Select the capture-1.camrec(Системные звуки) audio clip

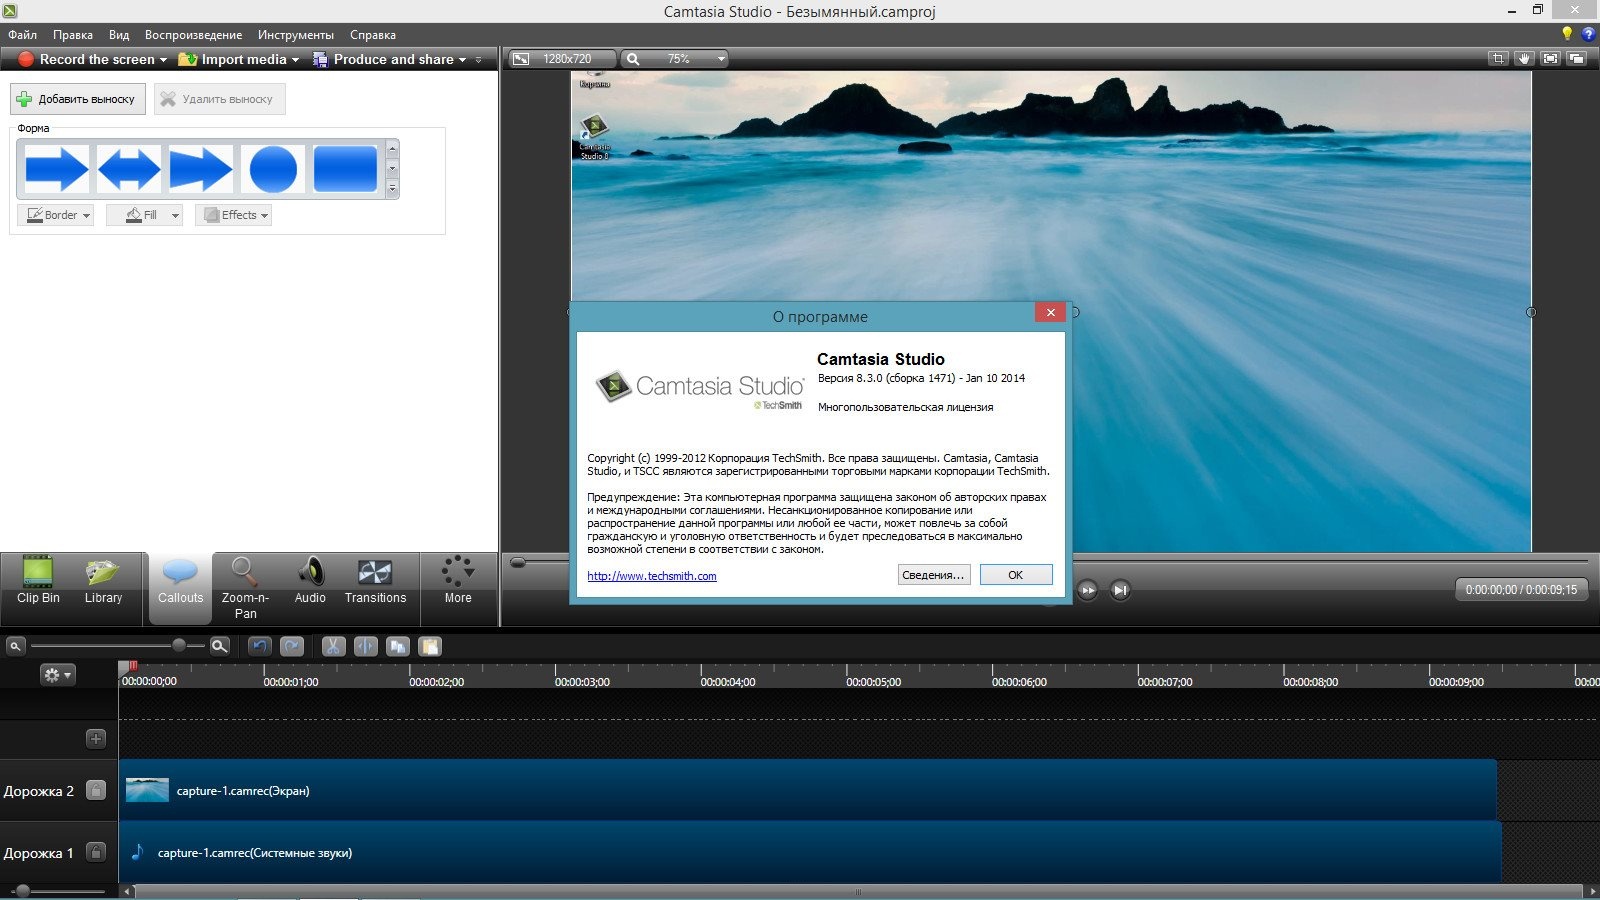click(810, 852)
